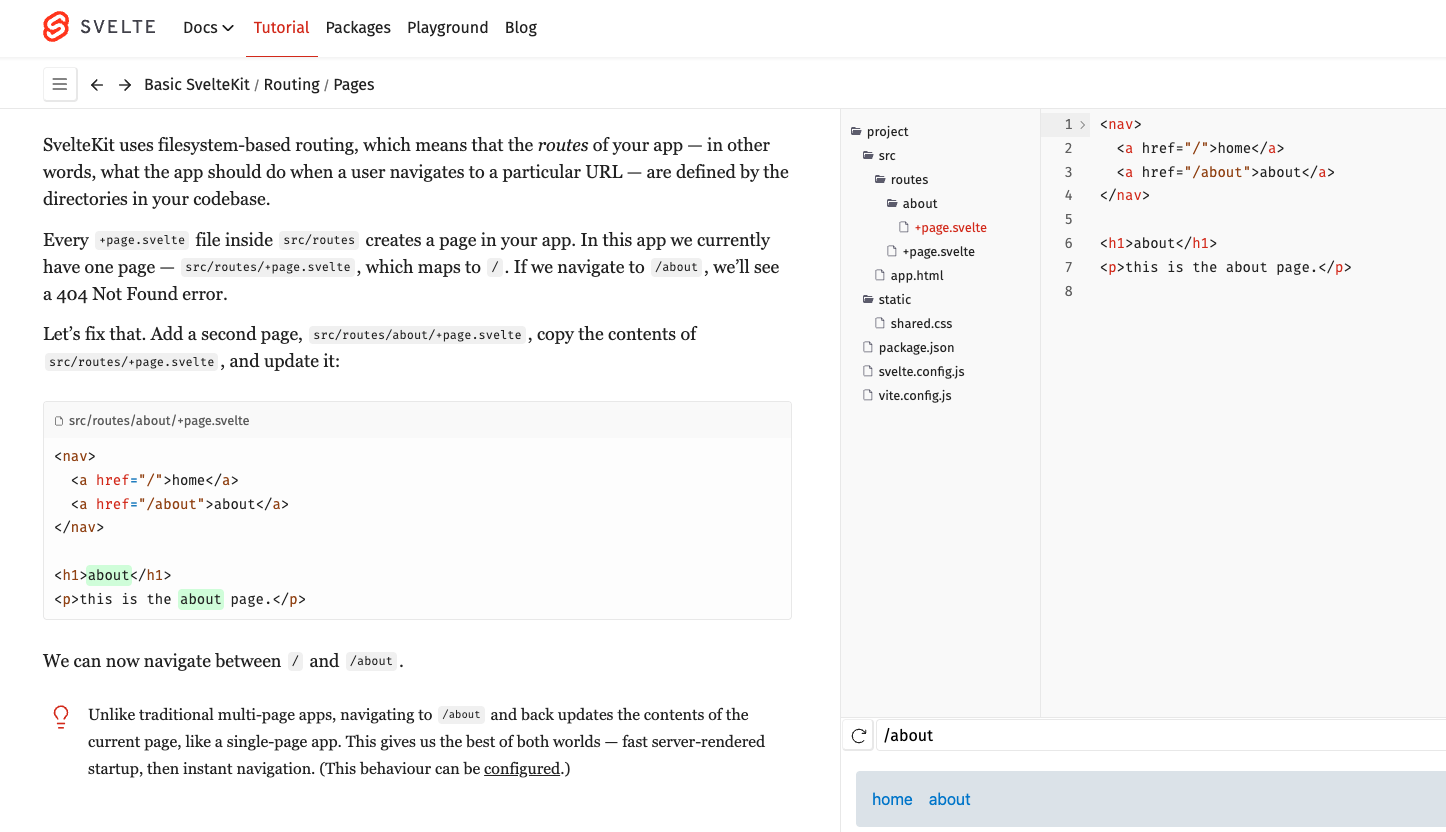Click the home link in preview
This screenshot has width=1446, height=832.
point(892,799)
